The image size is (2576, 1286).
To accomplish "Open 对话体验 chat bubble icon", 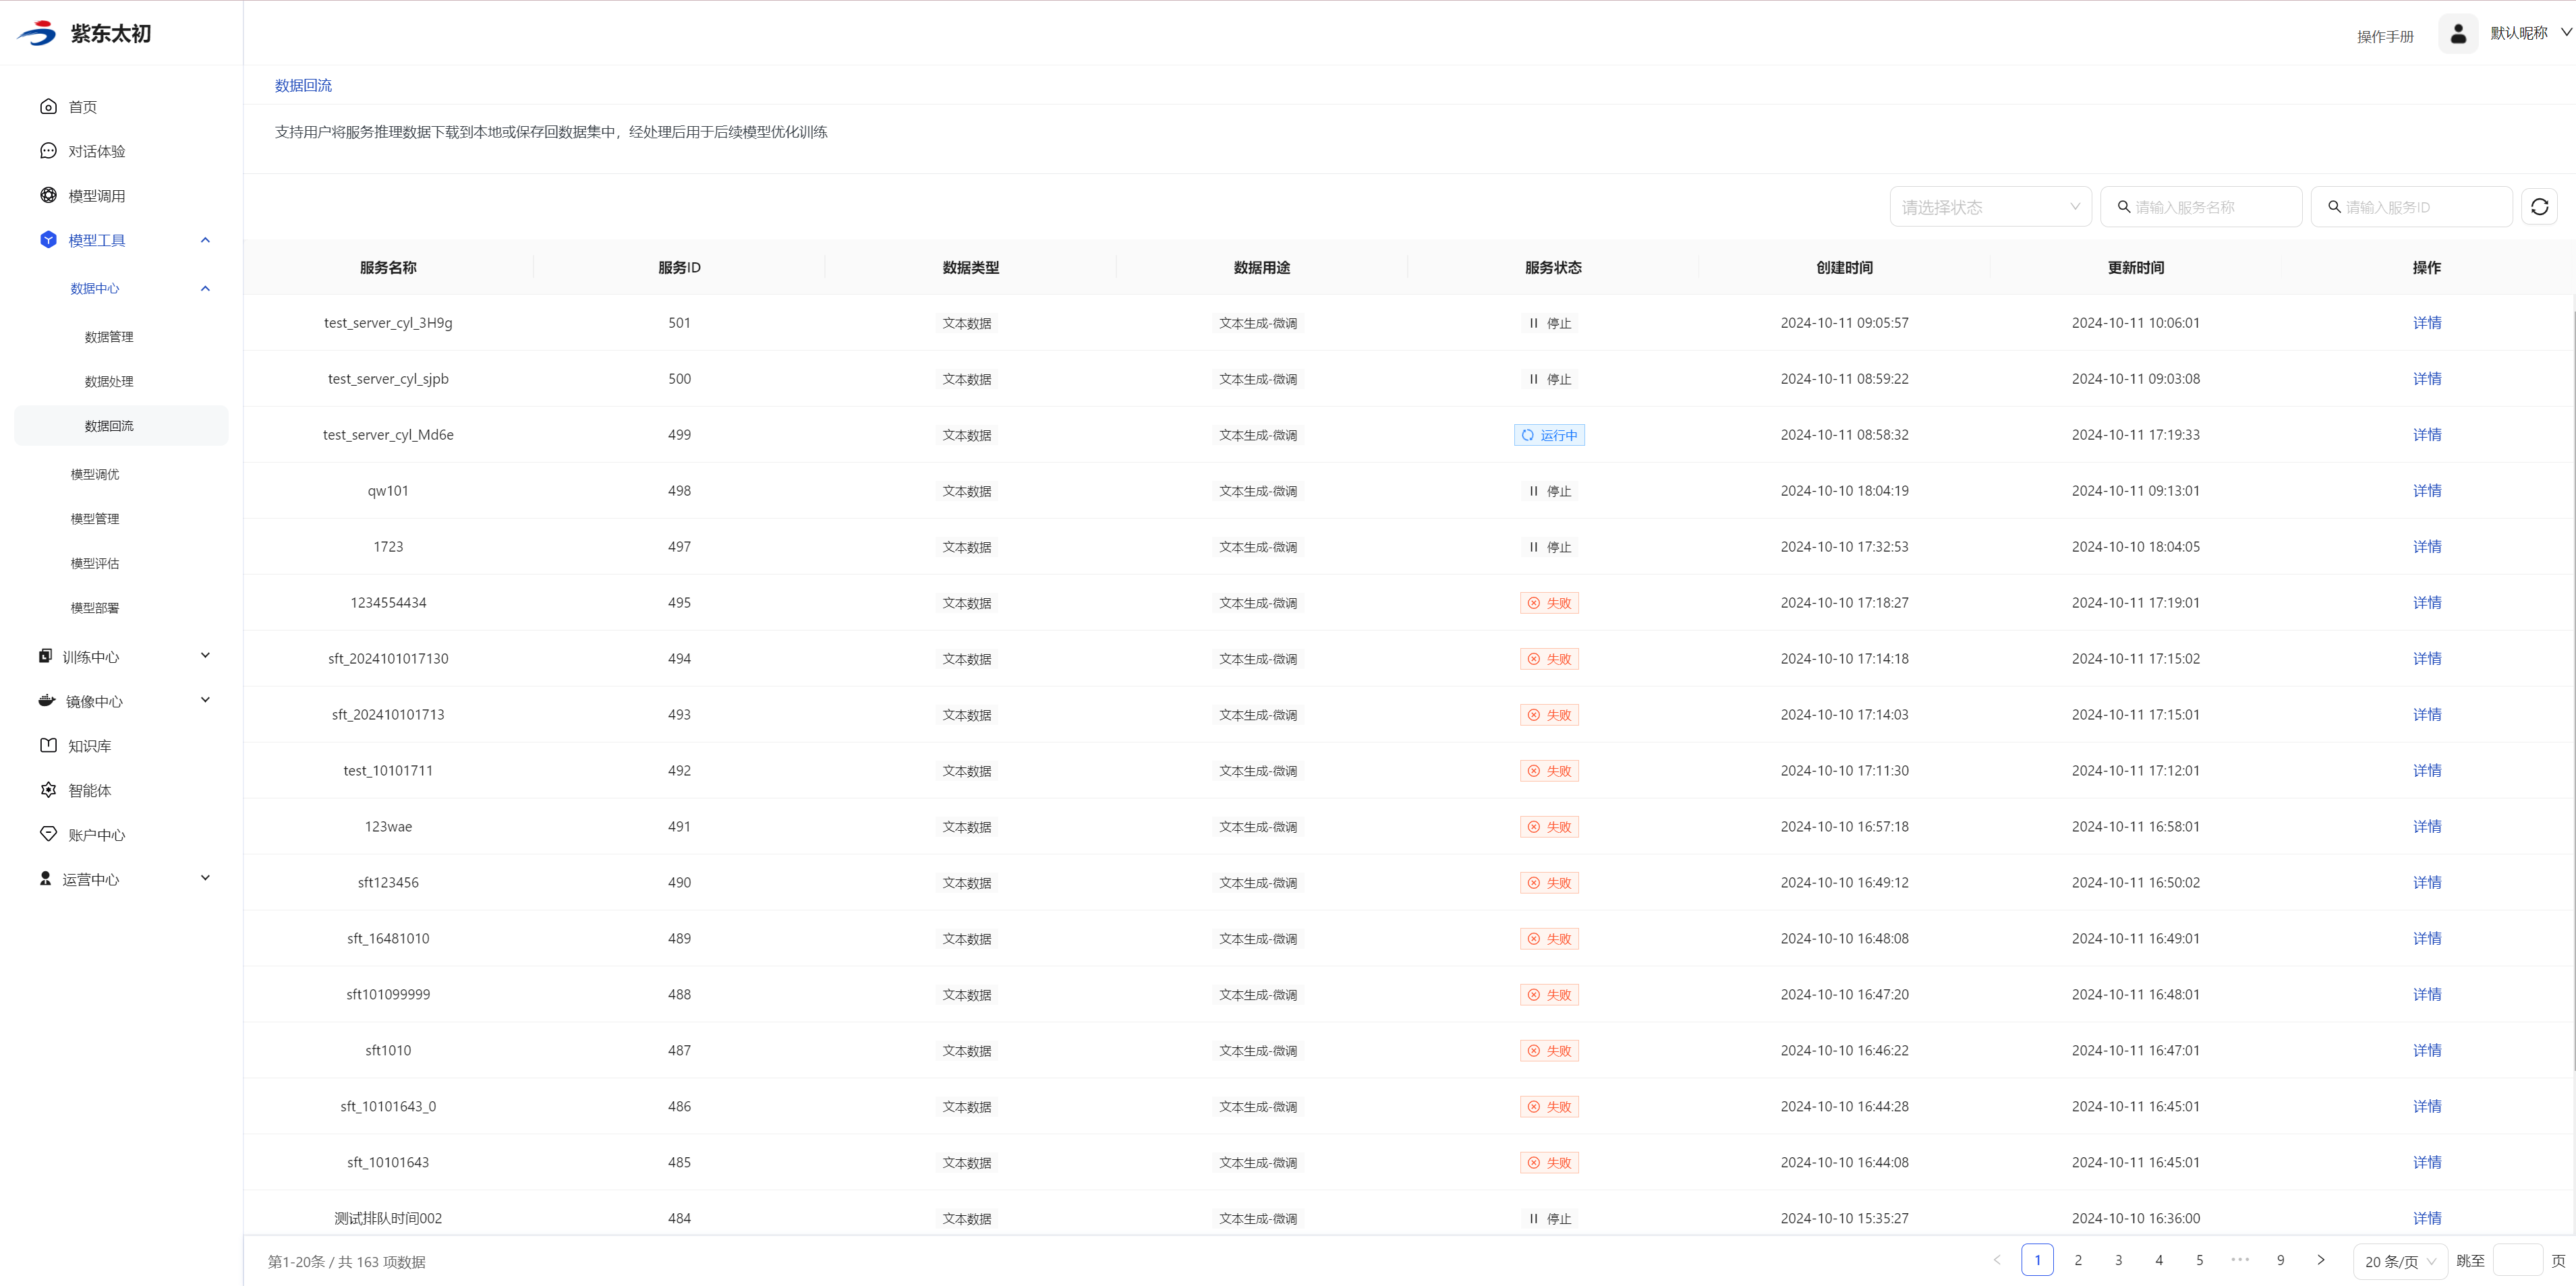I will tap(48, 151).
